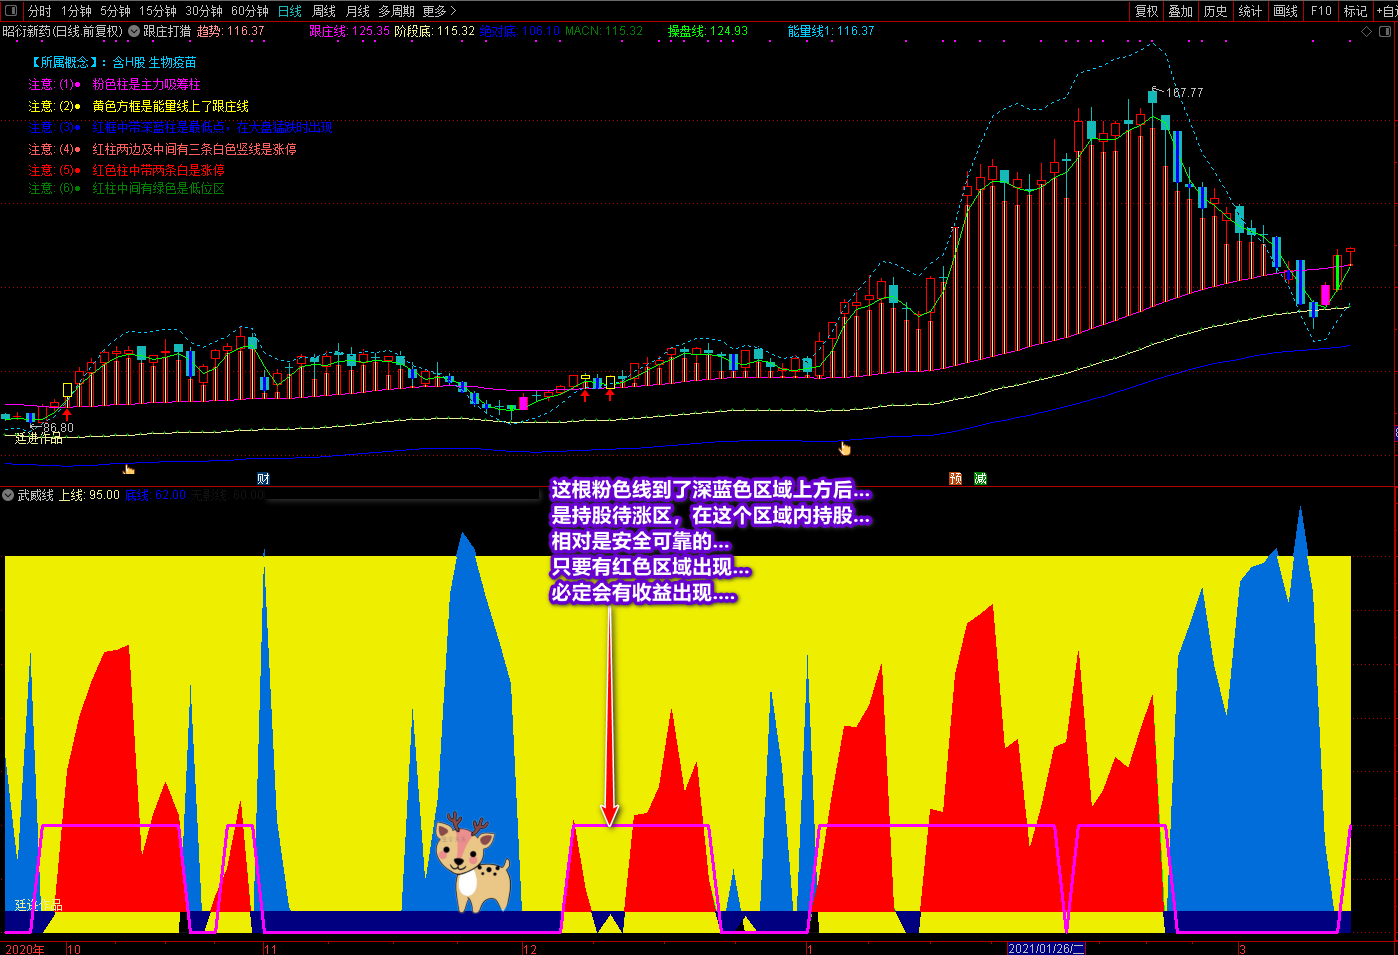
Task: Switch to the 分时 intraday tab
Action: coord(40,11)
